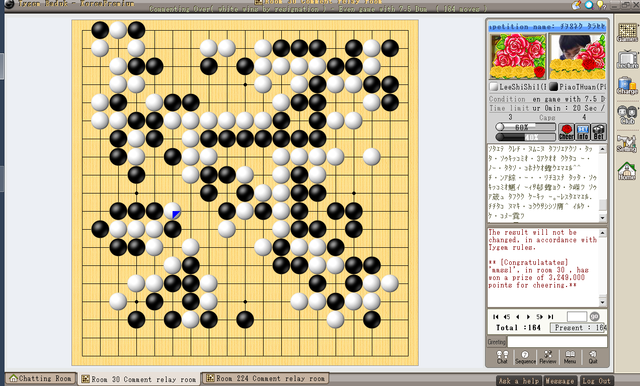This screenshot has width=640, height=386.
Task: Click the Time limit row text
Action: pos(547,108)
